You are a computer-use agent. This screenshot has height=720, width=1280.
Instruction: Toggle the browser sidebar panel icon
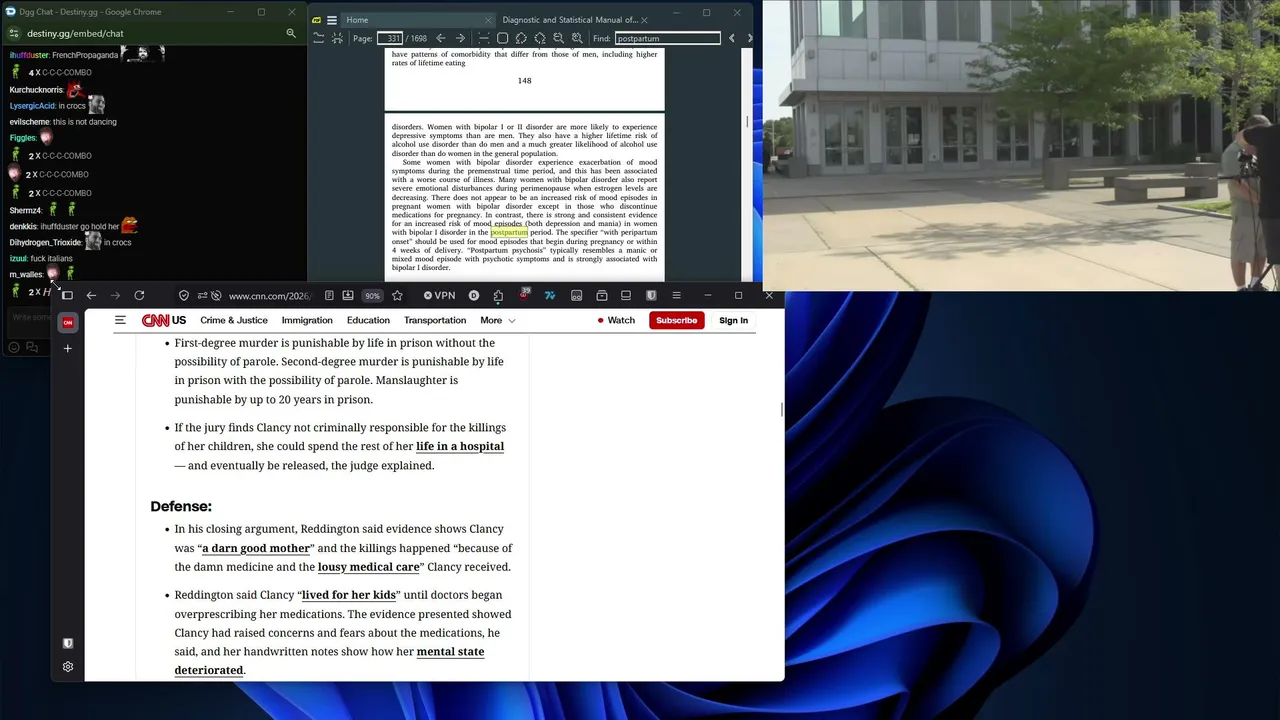point(67,295)
